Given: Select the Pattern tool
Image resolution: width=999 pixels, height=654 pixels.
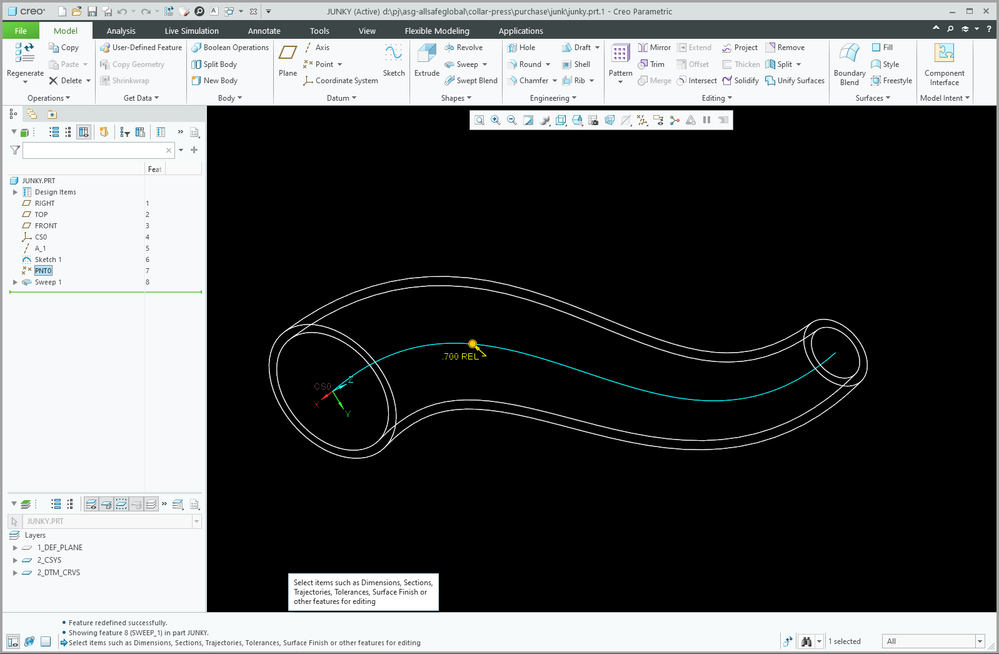Looking at the screenshot, I should click(620, 63).
